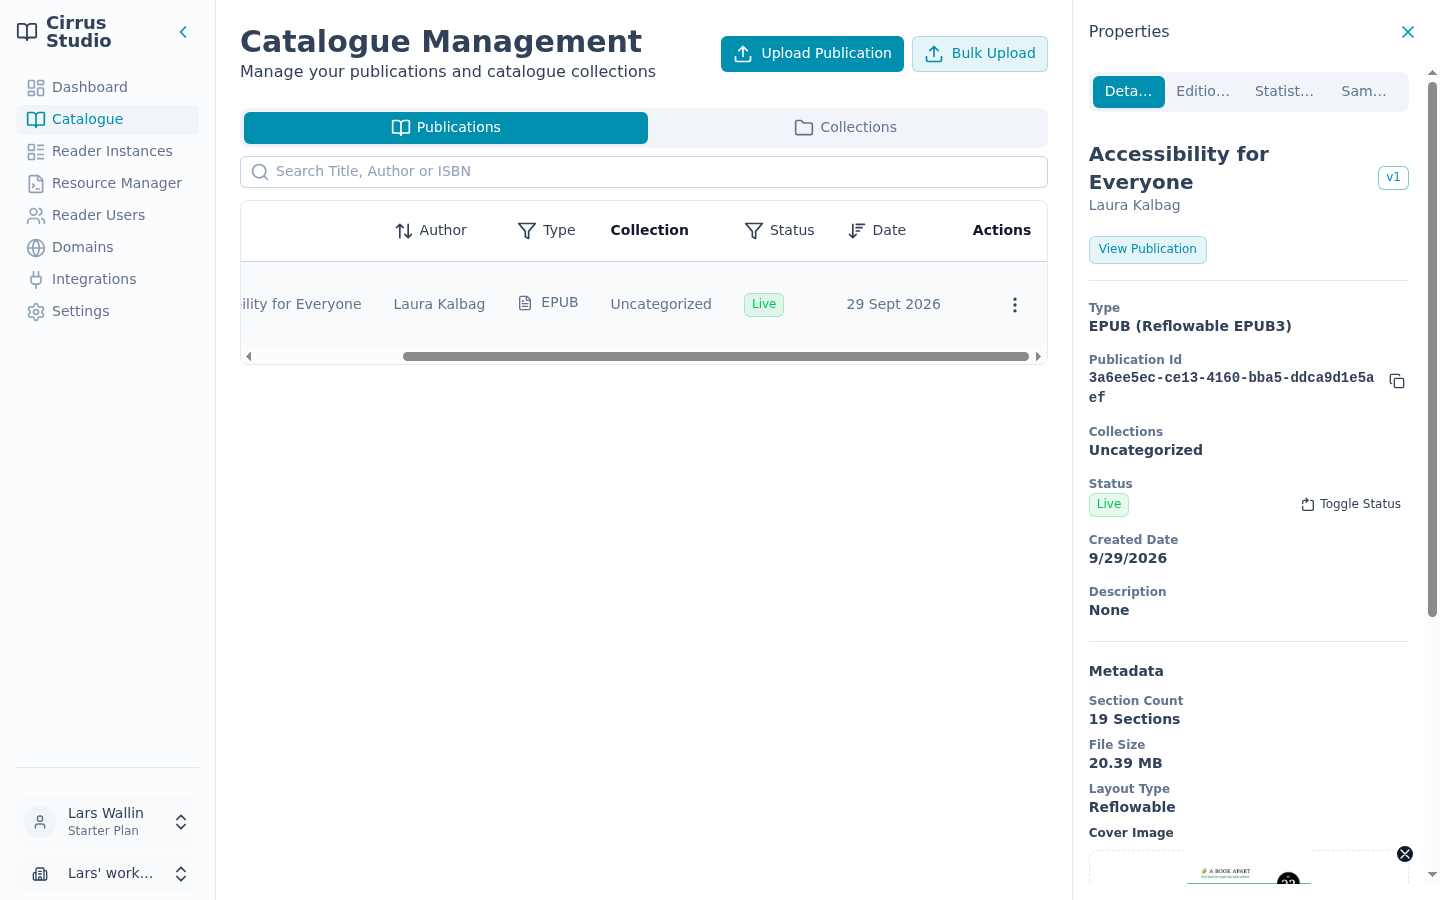Screen dimensions: 1440x900
Task: Close the Properties panel
Action: [1408, 32]
